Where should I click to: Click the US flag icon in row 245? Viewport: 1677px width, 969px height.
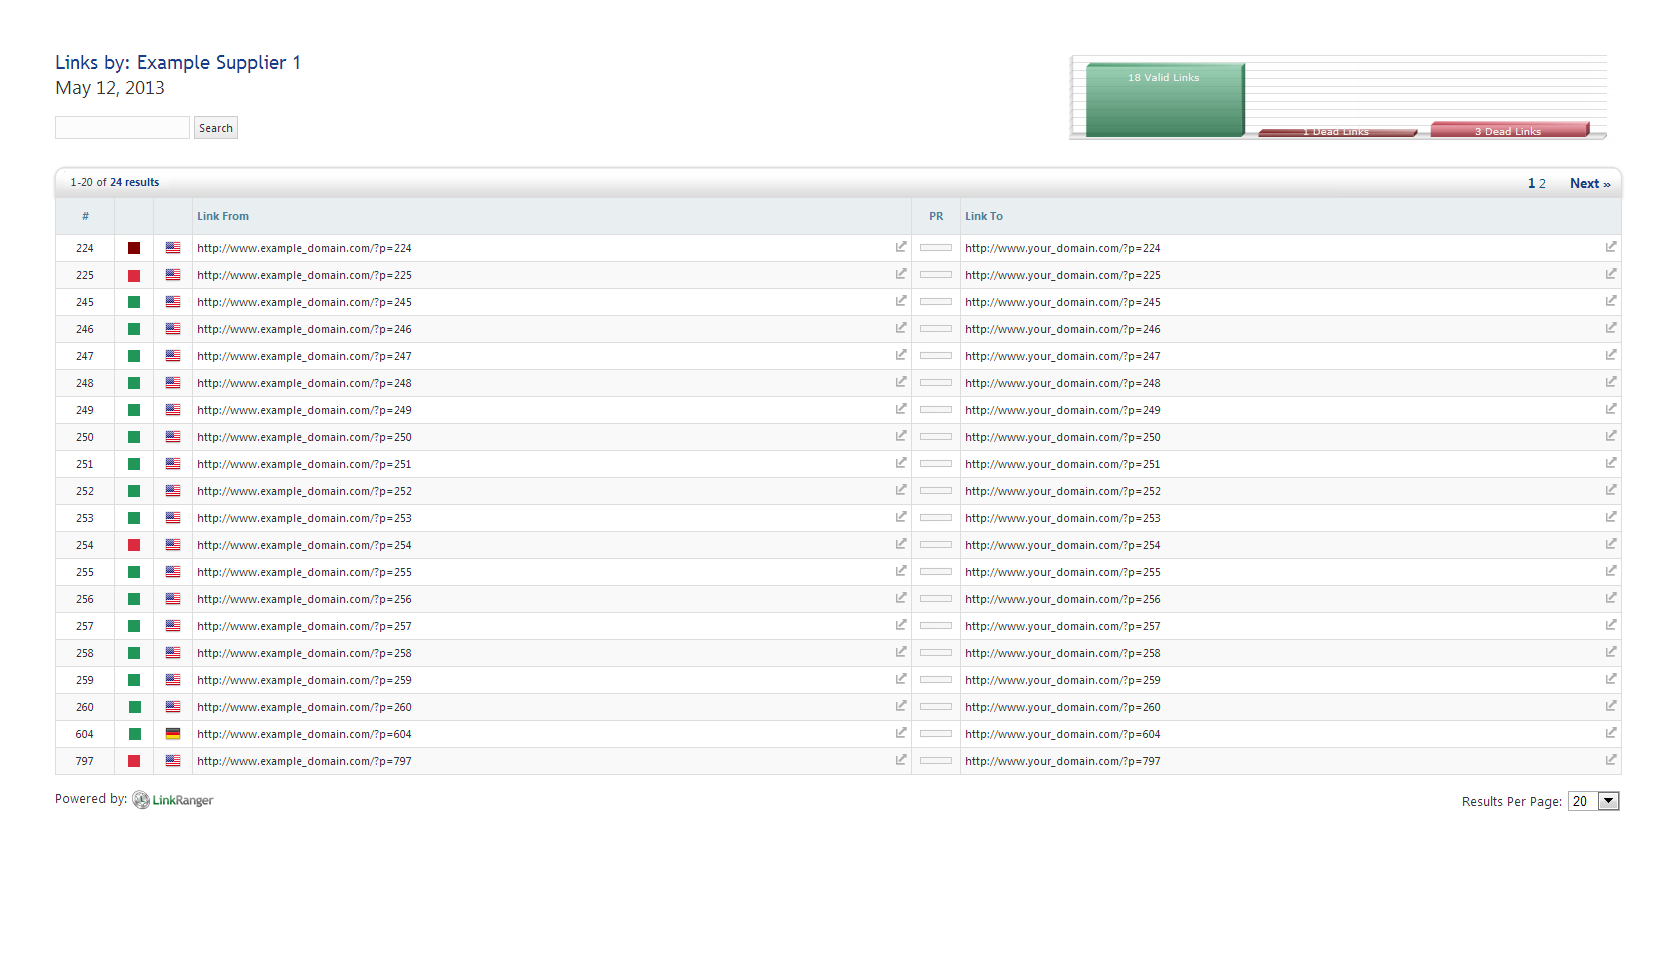(173, 302)
